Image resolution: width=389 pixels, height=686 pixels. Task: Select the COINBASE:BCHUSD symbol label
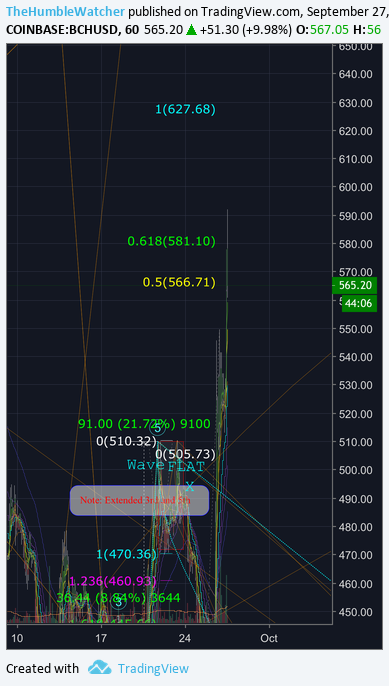(62, 30)
